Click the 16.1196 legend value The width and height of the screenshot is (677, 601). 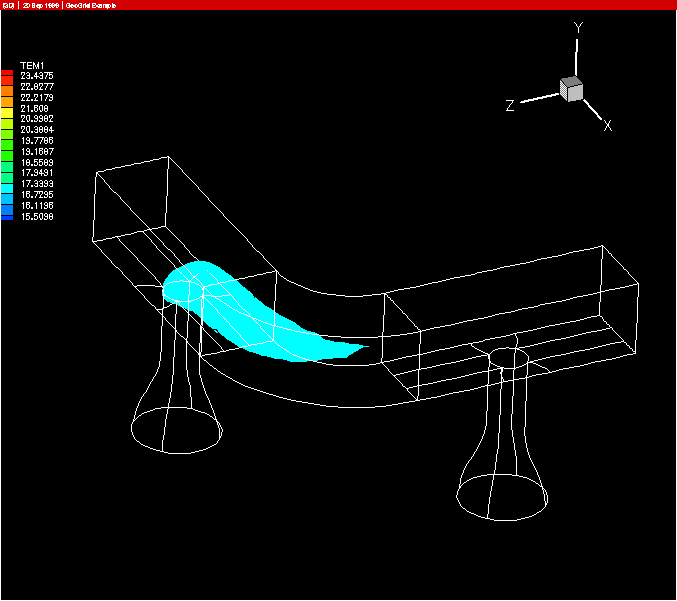(37, 205)
